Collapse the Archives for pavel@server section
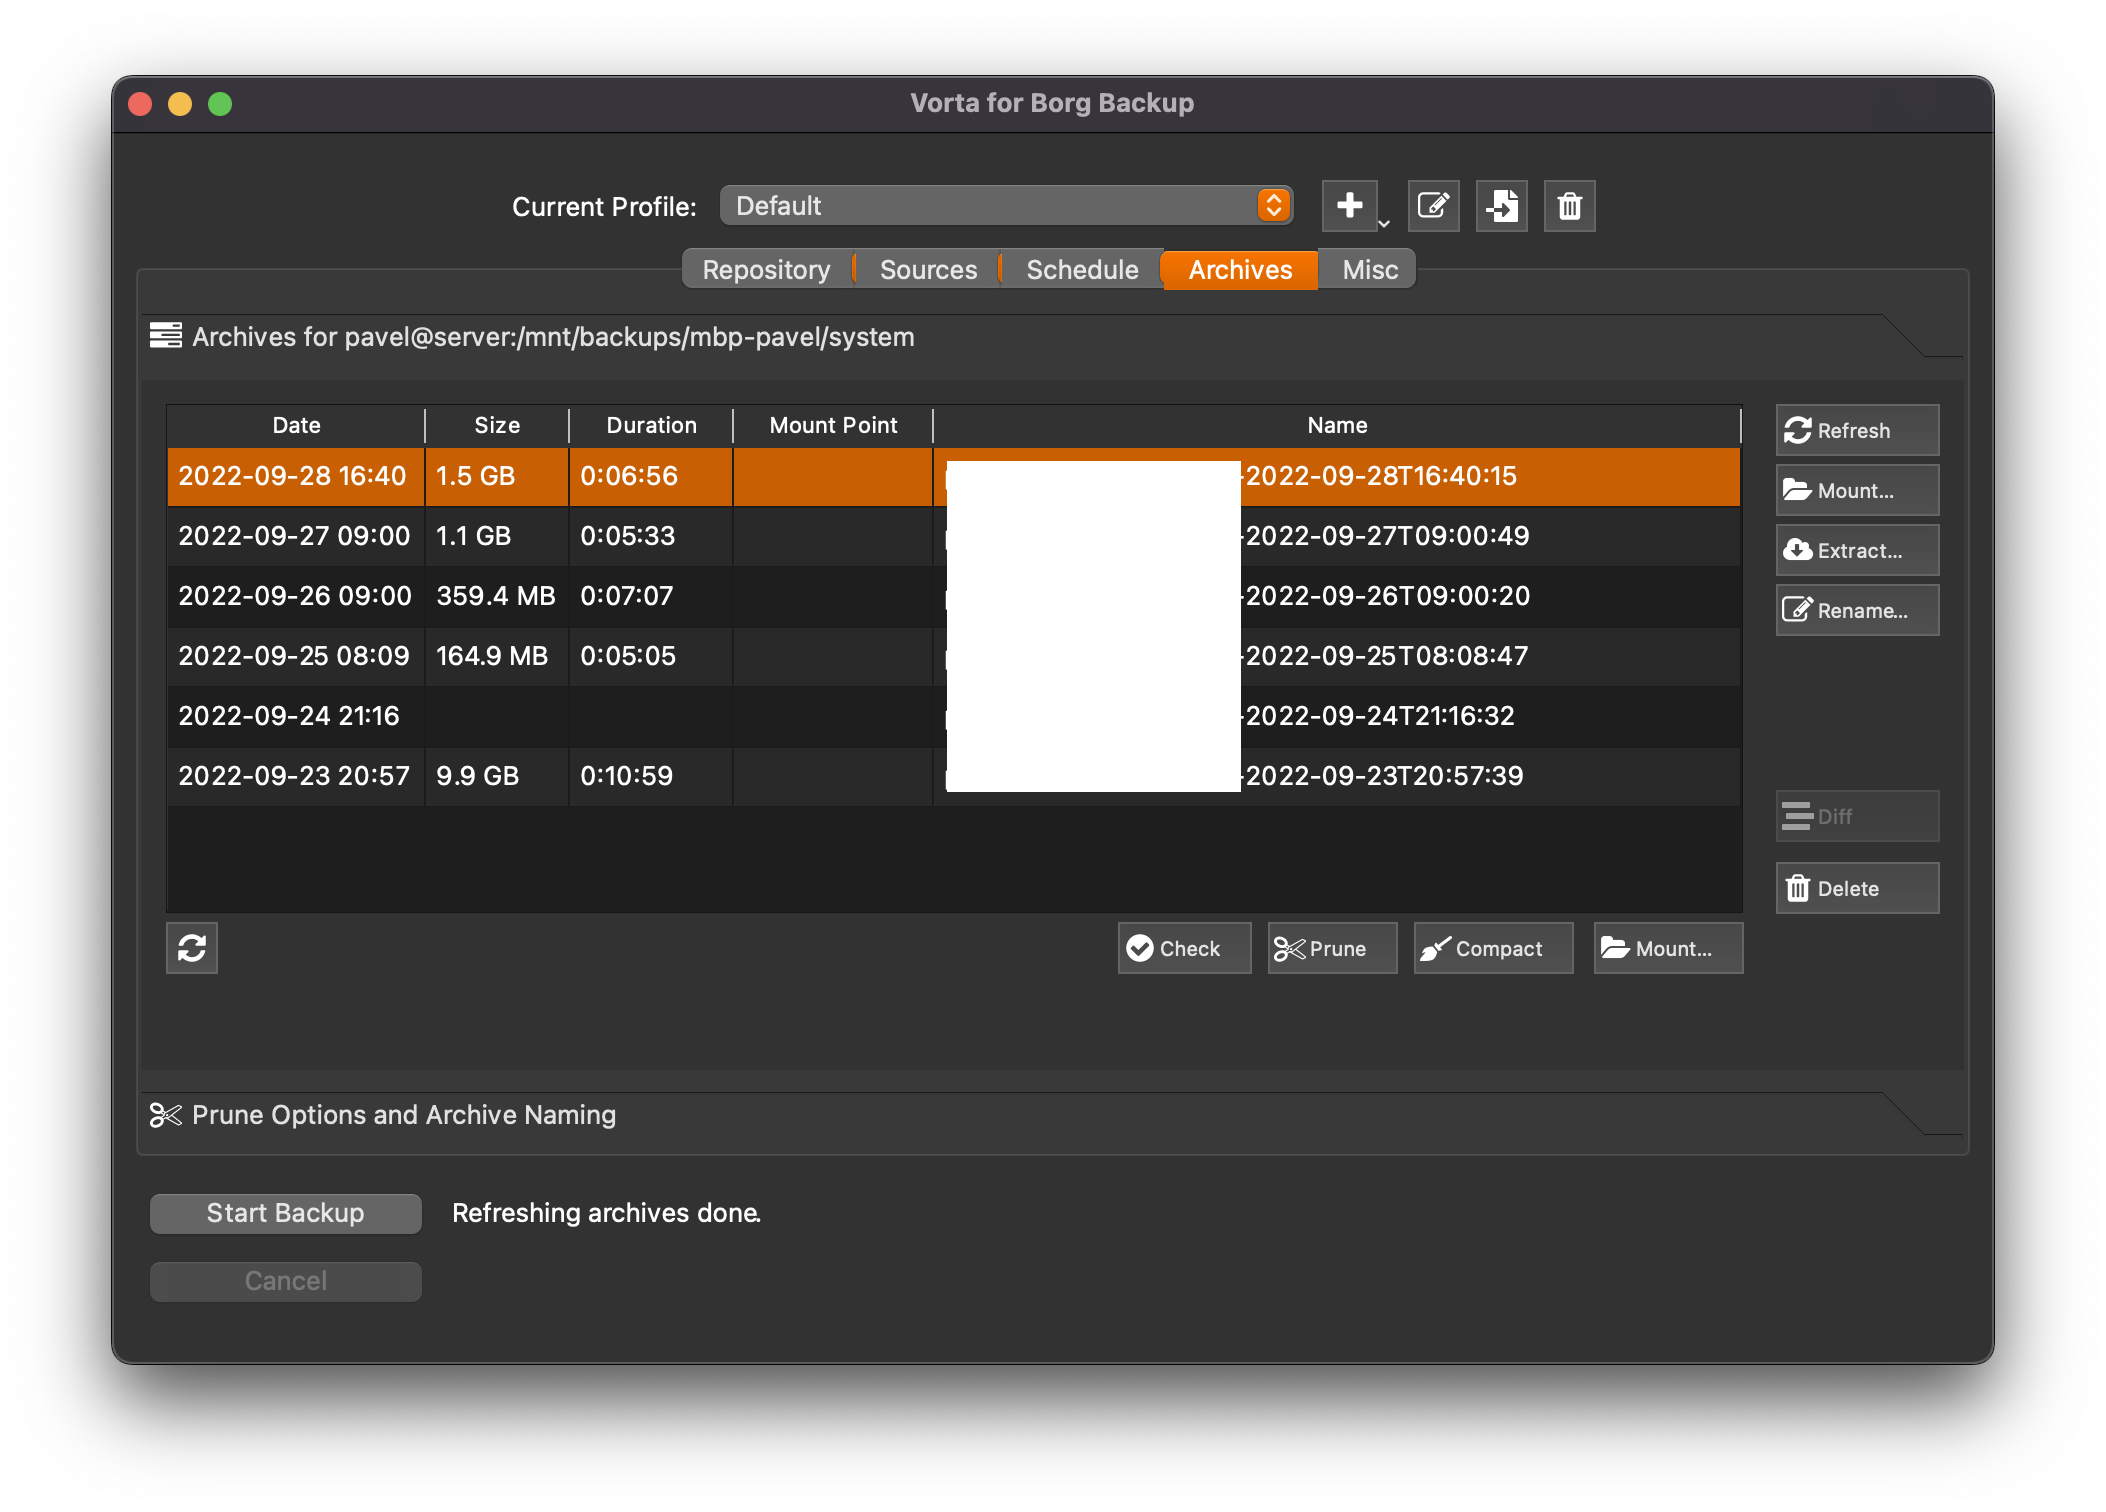Viewport: 2106px width, 1512px height. [553, 337]
